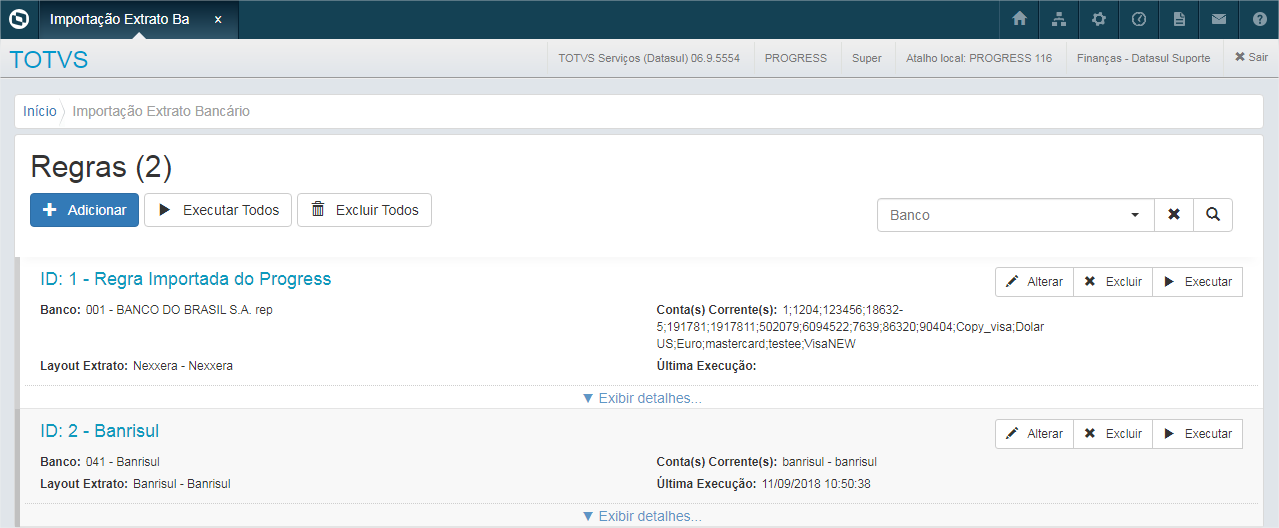The image size is (1279, 528).
Task: Open ID: 2 - Banrisul rule title
Action: tap(99, 431)
